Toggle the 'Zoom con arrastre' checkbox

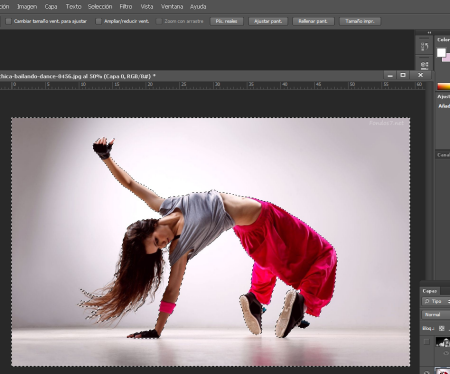[159, 21]
